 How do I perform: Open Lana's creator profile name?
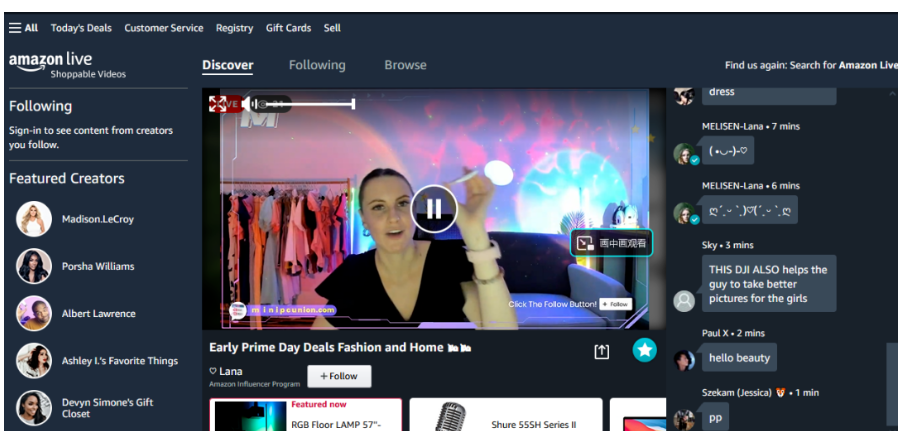point(231,371)
